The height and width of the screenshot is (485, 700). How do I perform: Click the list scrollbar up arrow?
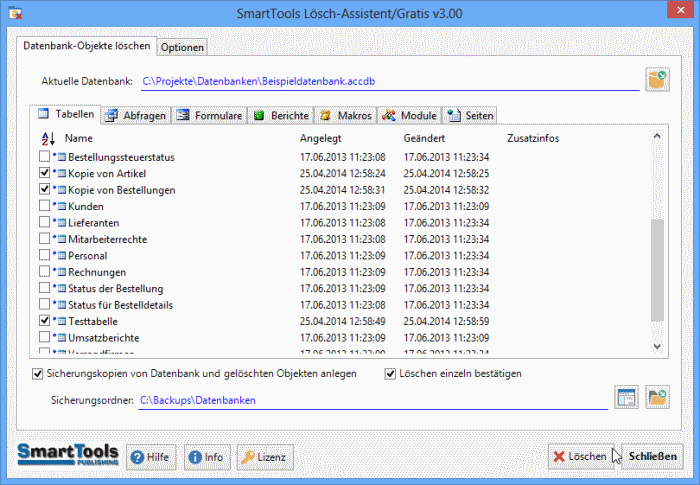click(657, 136)
